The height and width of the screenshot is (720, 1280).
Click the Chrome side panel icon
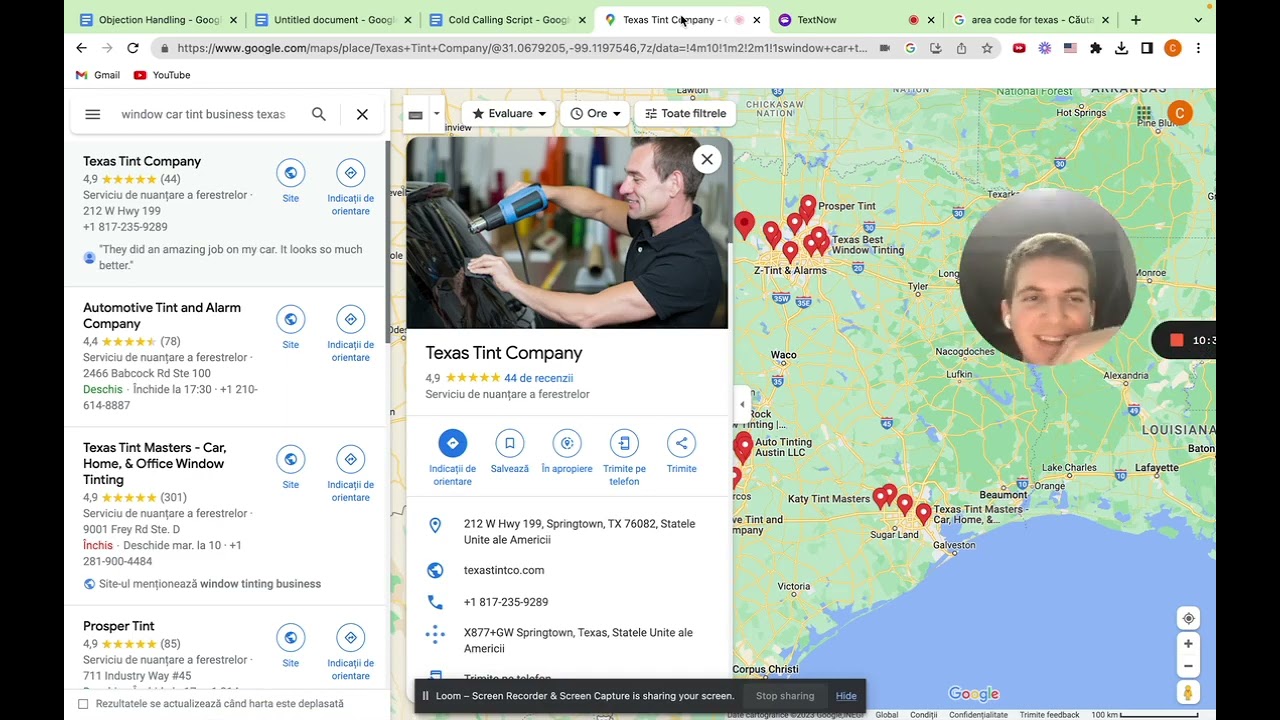coord(1147,48)
